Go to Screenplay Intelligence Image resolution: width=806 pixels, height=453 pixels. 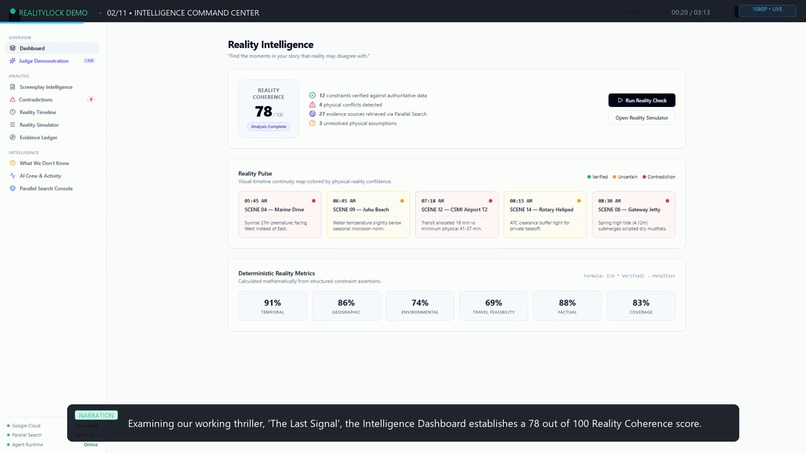[x=52, y=87]
